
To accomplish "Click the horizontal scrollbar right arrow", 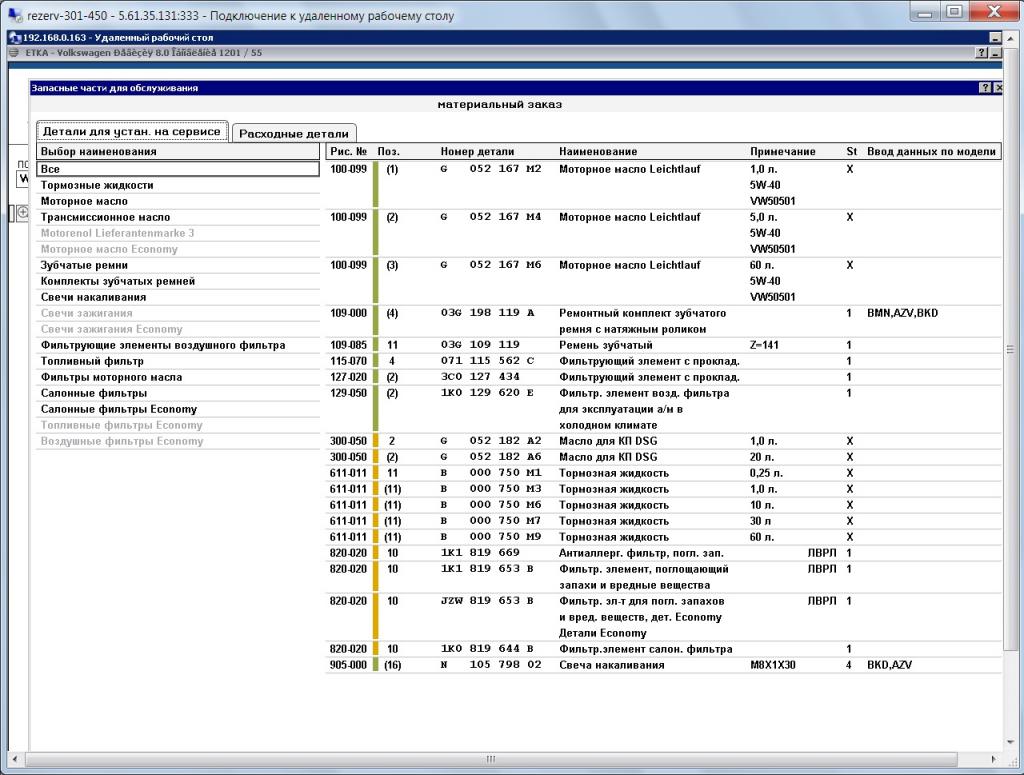I will click(993, 759).
